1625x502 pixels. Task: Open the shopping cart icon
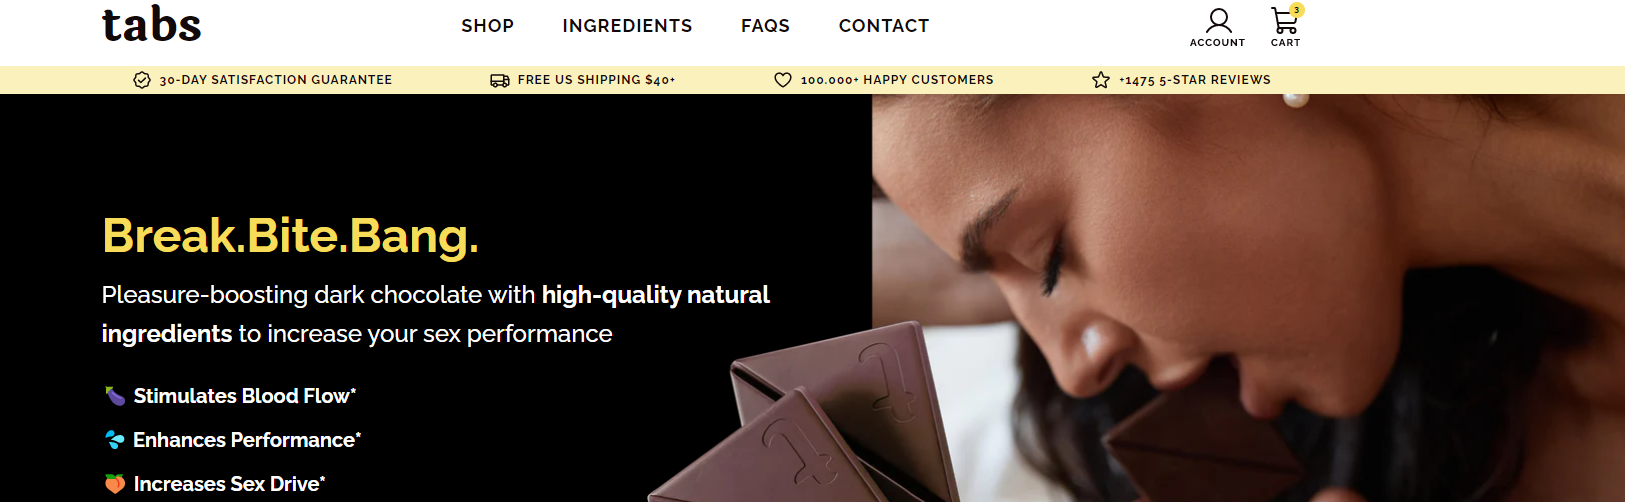pyautogui.click(x=1284, y=21)
